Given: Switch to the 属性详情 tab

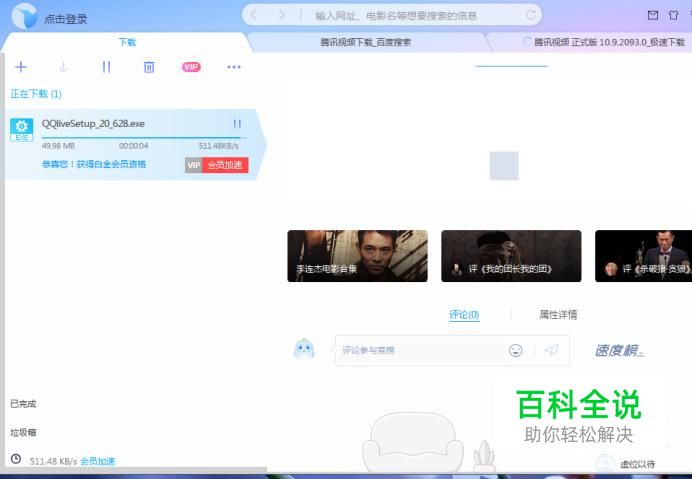Looking at the screenshot, I should (x=558, y=315).
